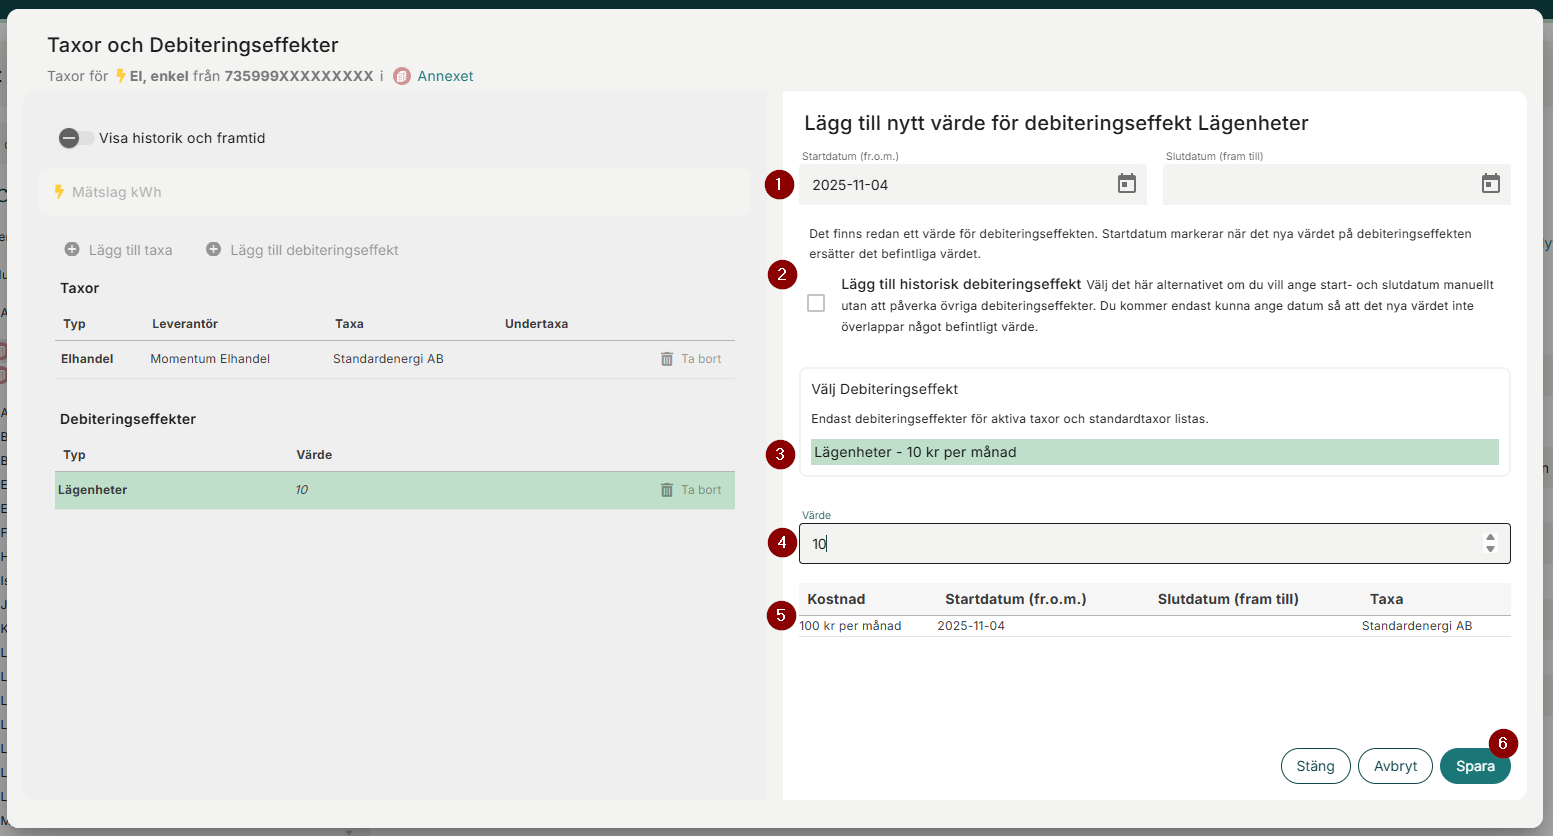1553x836 pixels.
Task: Click the plus icon for Lägg till debiteringseffekt
Action: (x=213, y=250)
